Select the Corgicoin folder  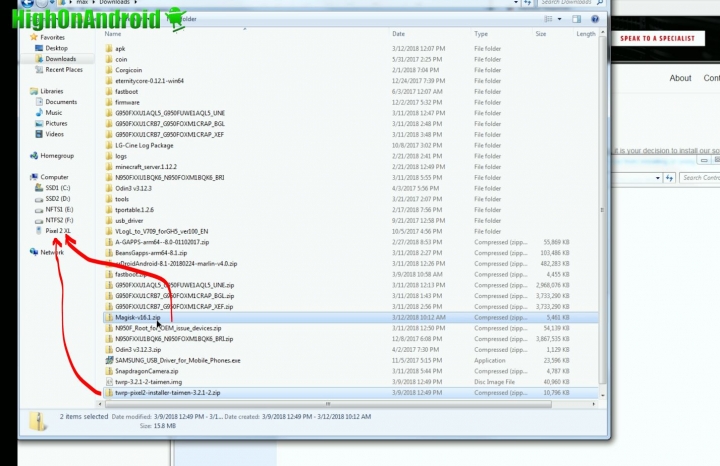click(129, 70)
